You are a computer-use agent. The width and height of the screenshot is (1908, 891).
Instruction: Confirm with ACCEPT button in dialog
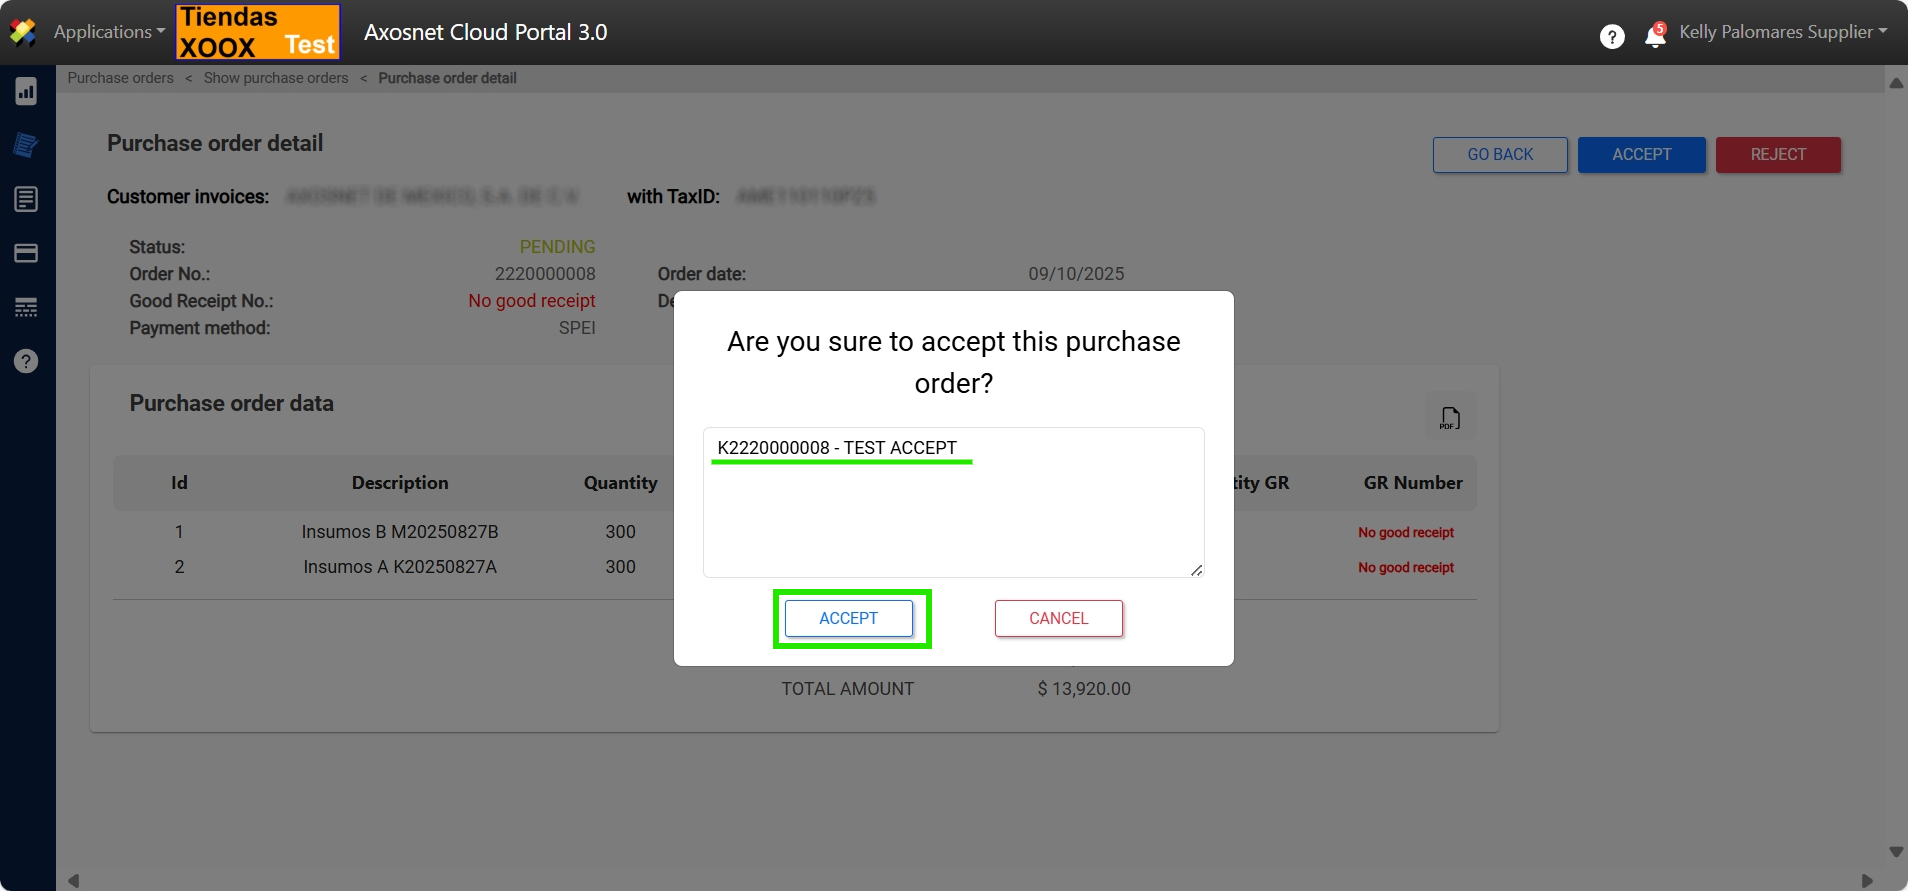click(x=848, y=618)
